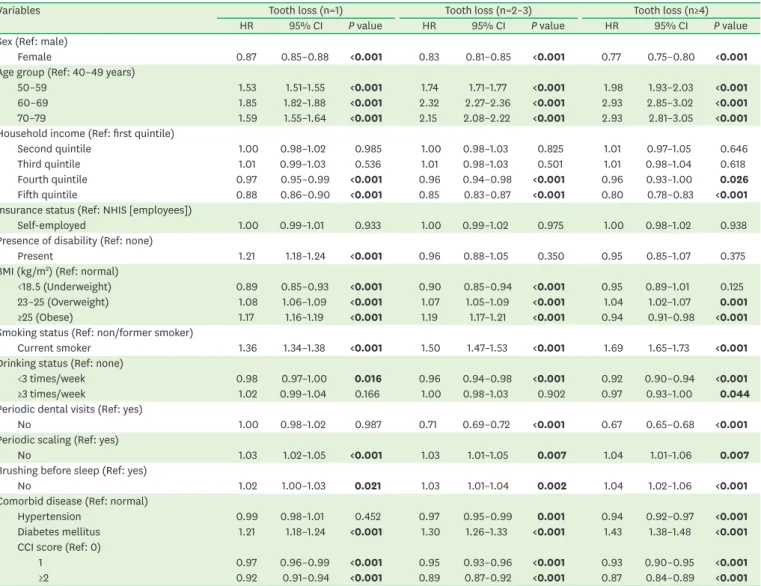Image resolution: width=761 pixels, height=586 pixels.
Task: Click the CCI ≥2 row CI value '0.84–0.89'
Action: [670, 578]
